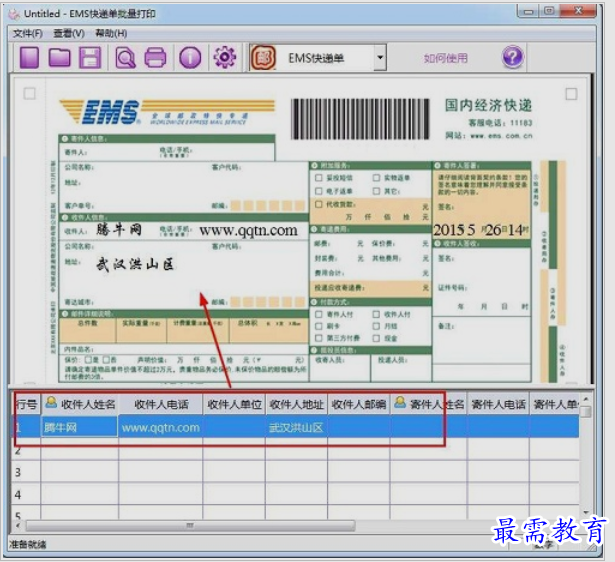Select the cell containing www.qqtn.com
This screenshot has width=615, height=562.
(161, 427)
